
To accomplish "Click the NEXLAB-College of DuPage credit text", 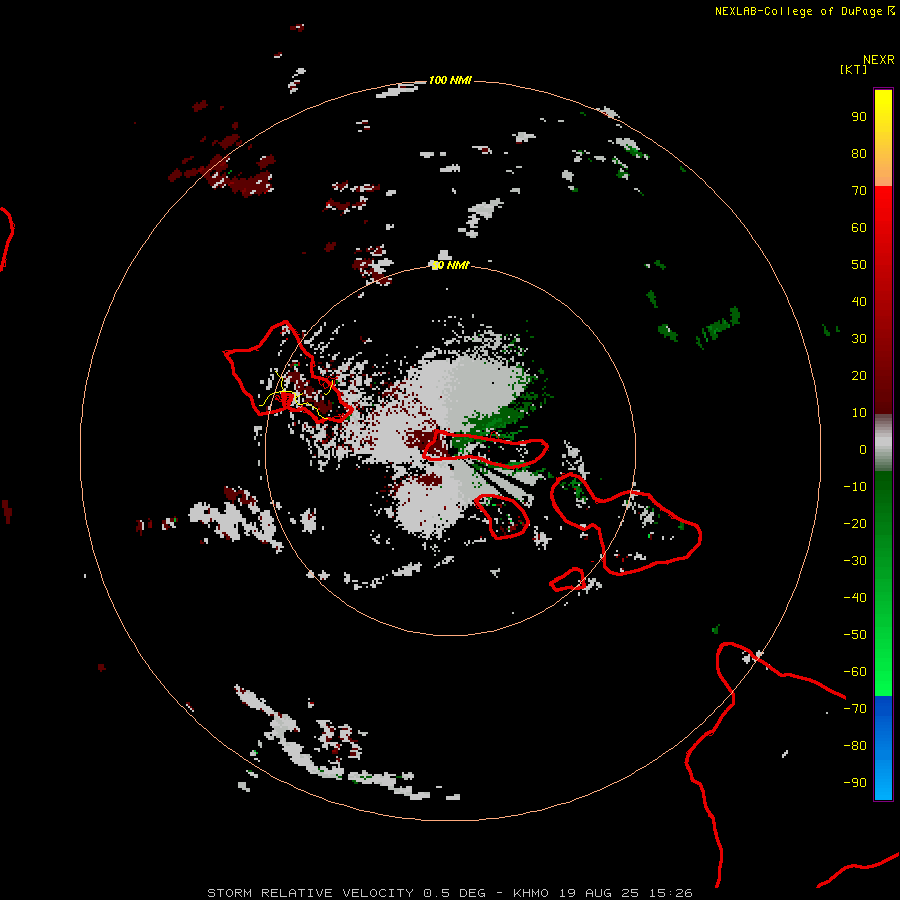I will [x=804, y=11].
